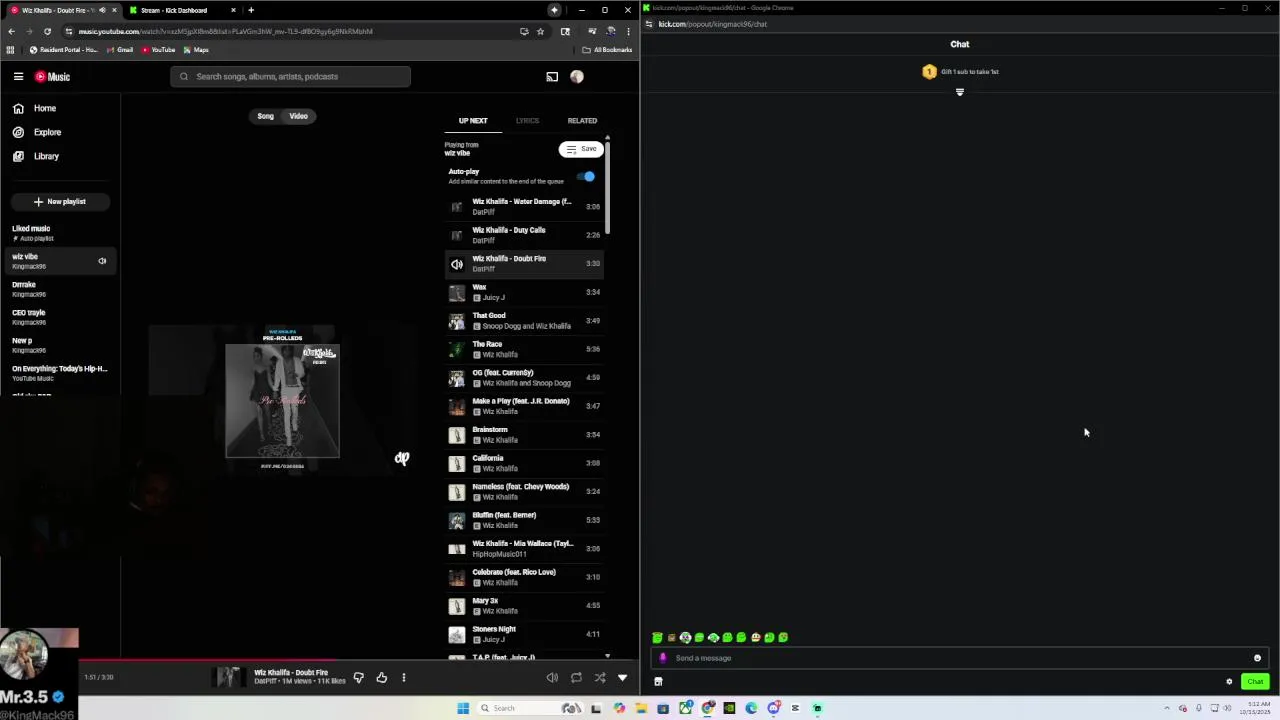Open the Windows Start menu
The width and height of the screenshot is (1280, 720).
coord(463,708)
